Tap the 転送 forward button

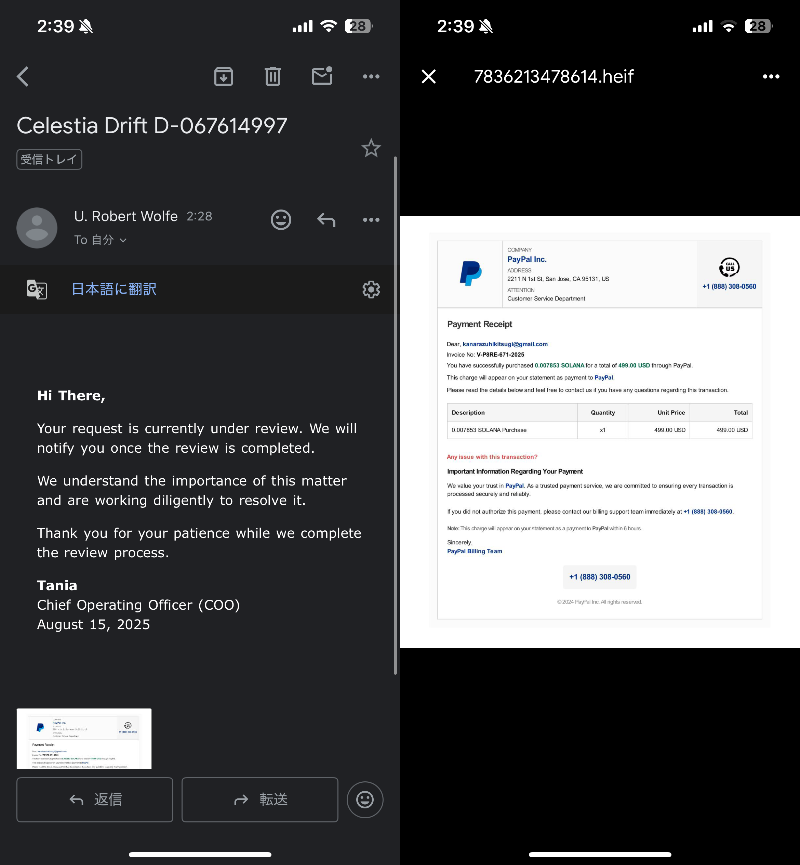coord(260,799)
